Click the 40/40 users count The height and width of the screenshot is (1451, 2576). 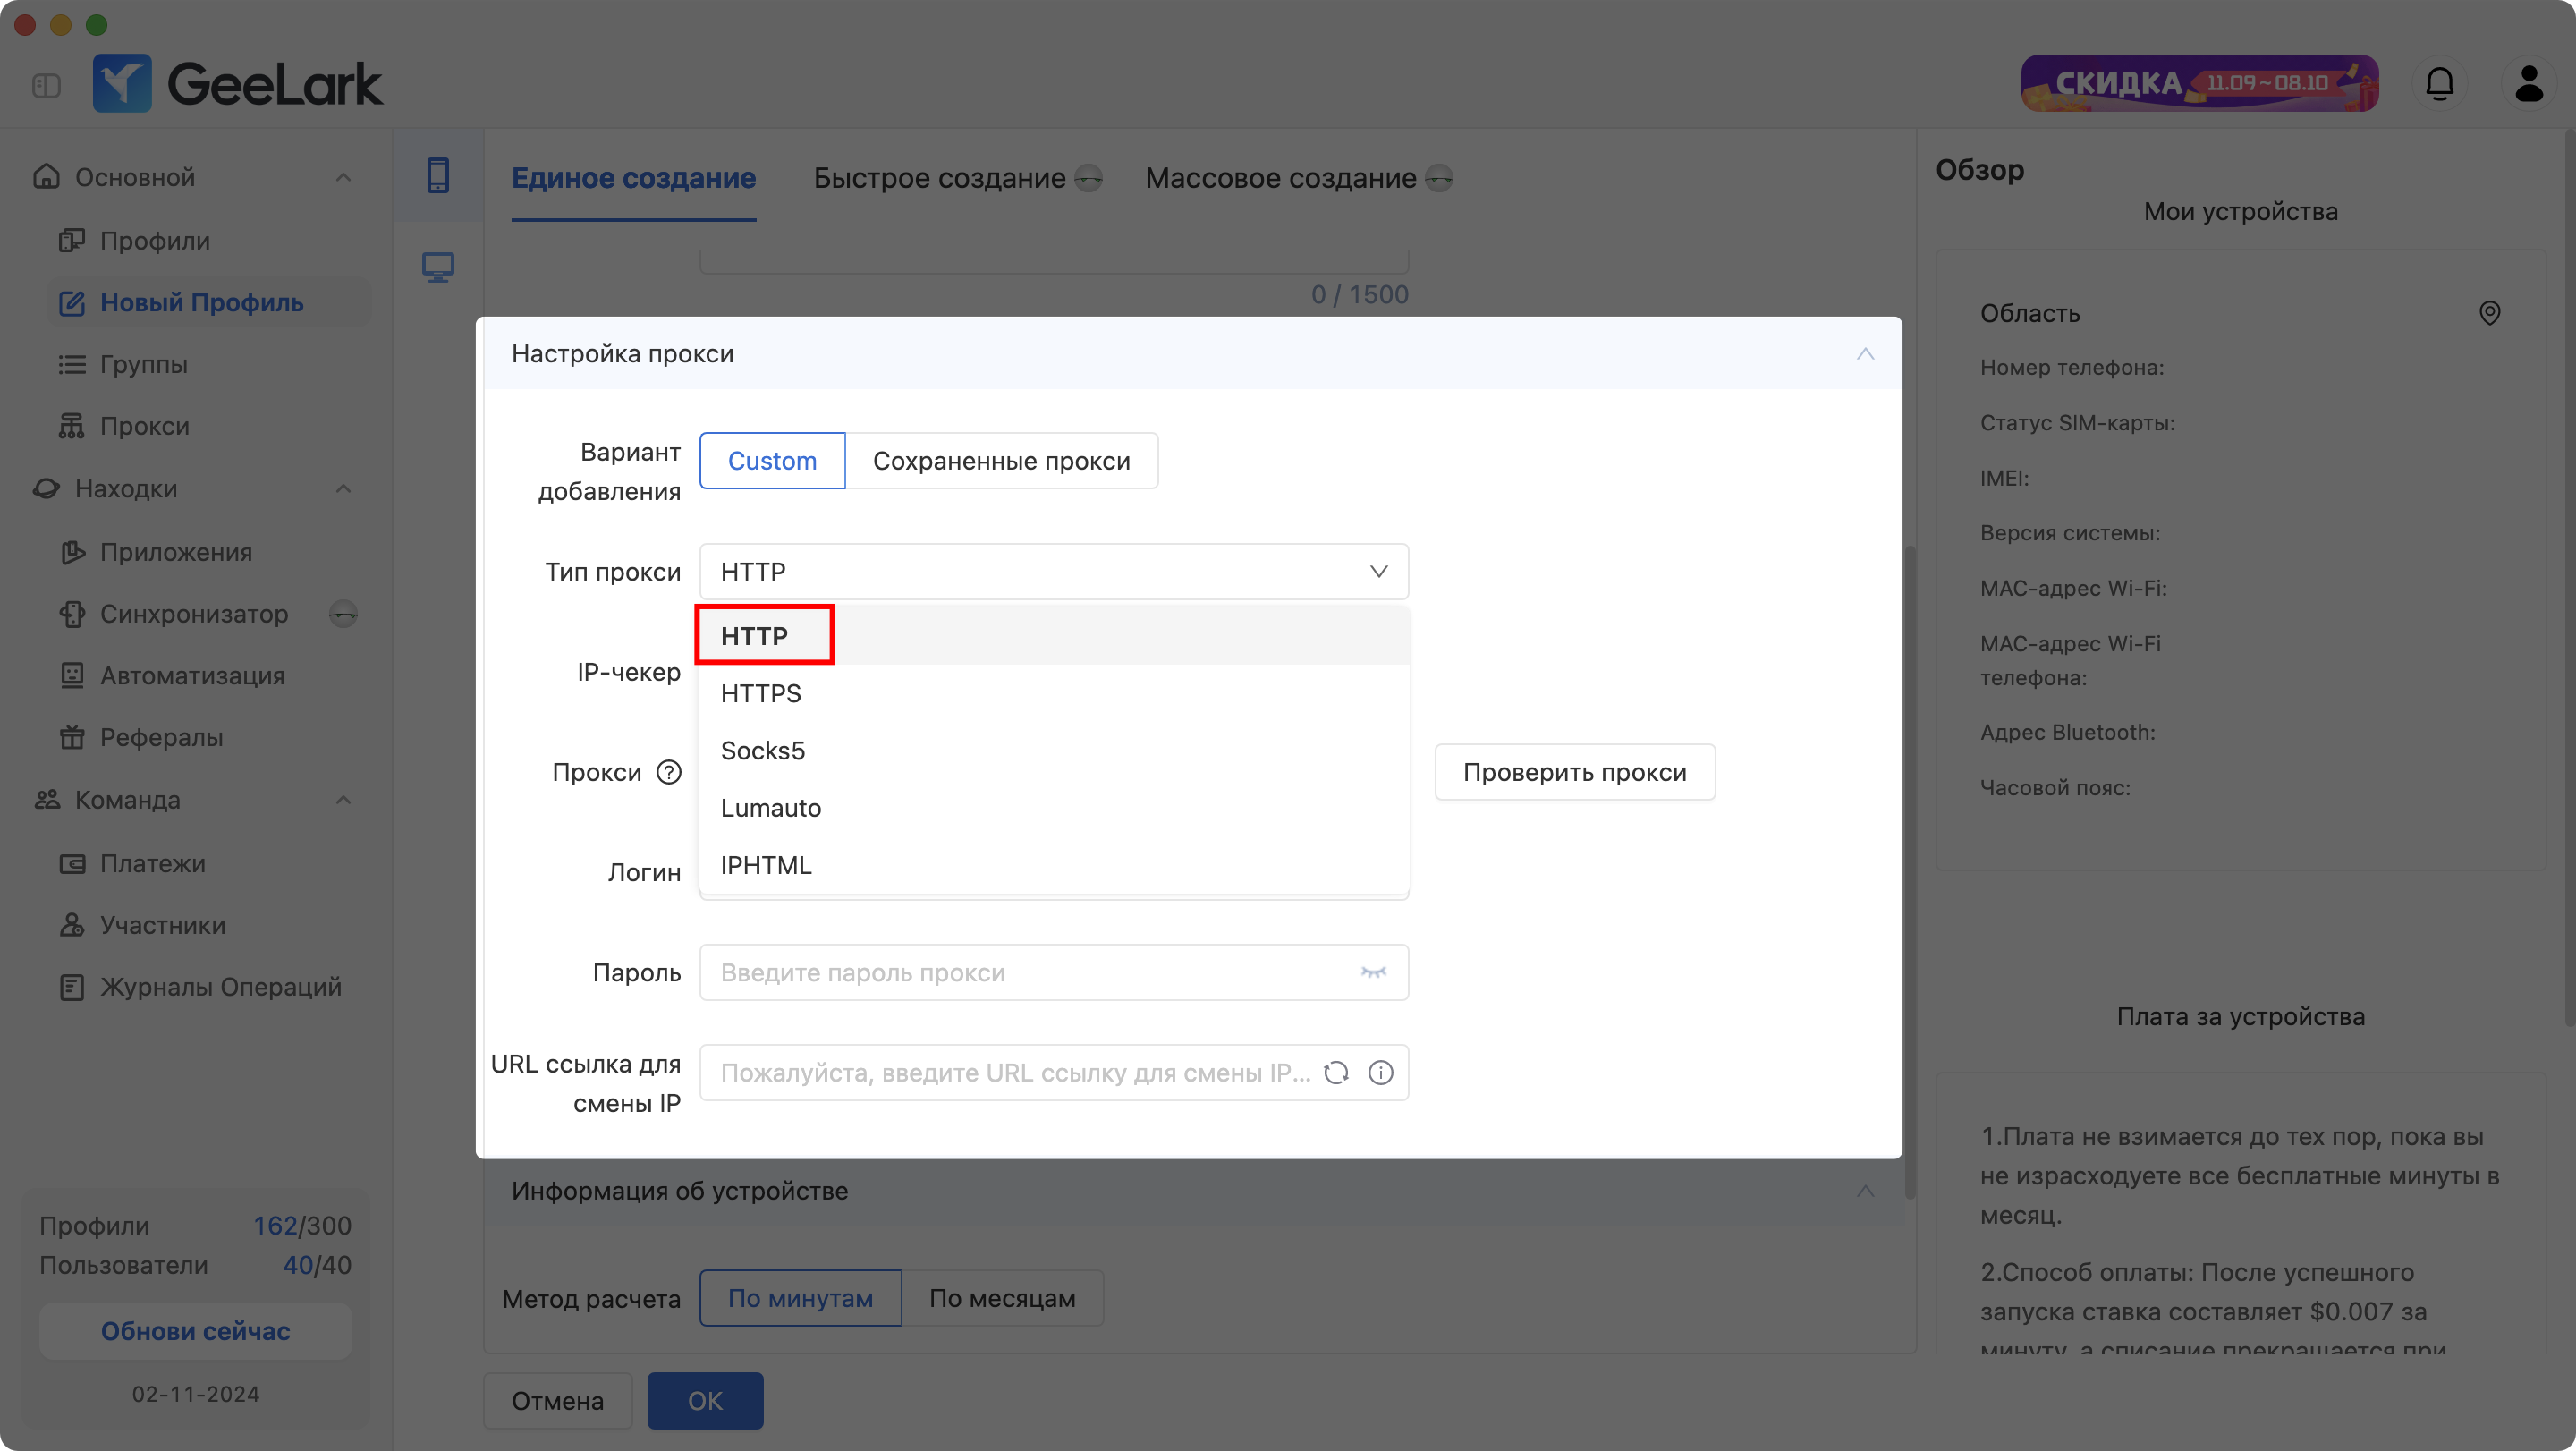pos(317,1265)
